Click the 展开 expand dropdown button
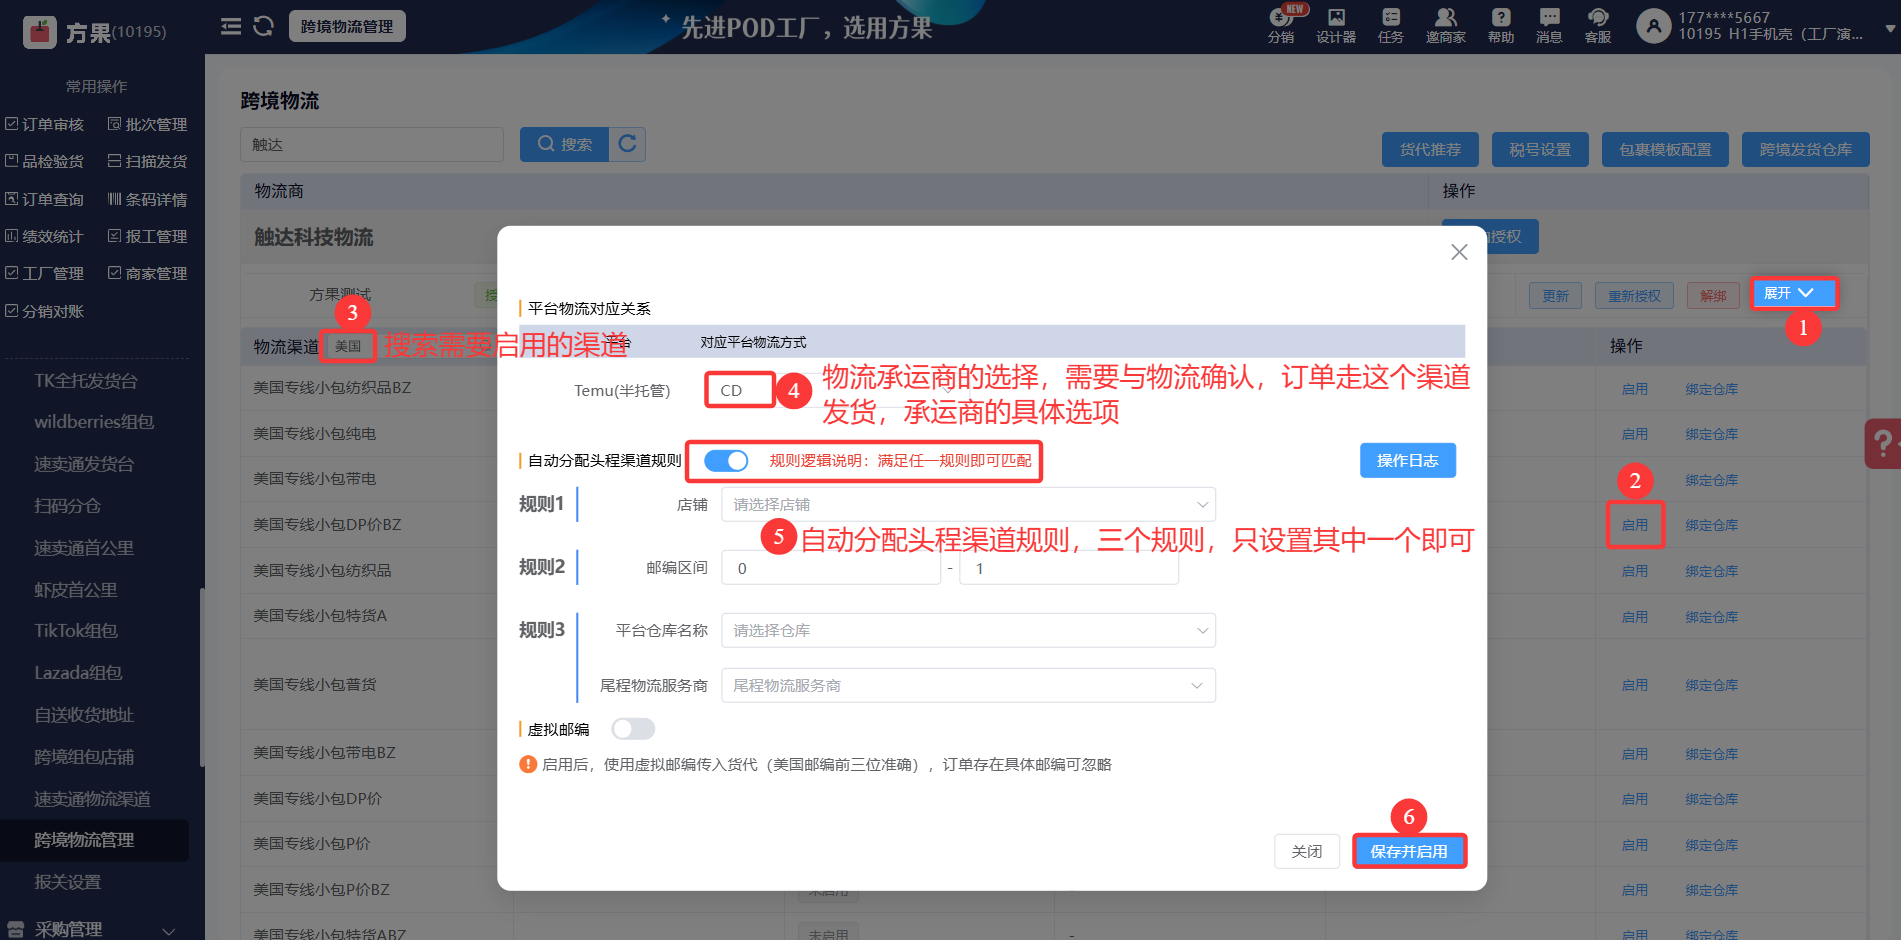 [1794, 293]
